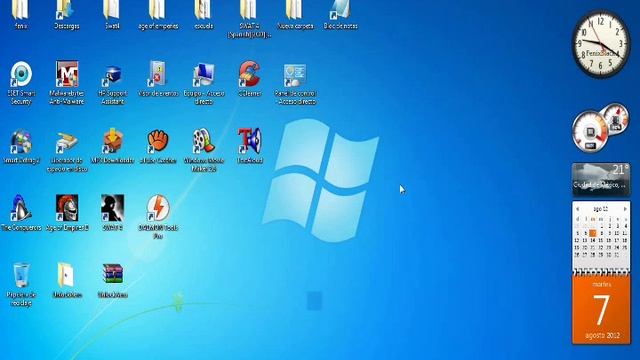The height and width of the screenshot is (360, 640).
Task: Click the large CPU meter dial
Action: (590, 131)
